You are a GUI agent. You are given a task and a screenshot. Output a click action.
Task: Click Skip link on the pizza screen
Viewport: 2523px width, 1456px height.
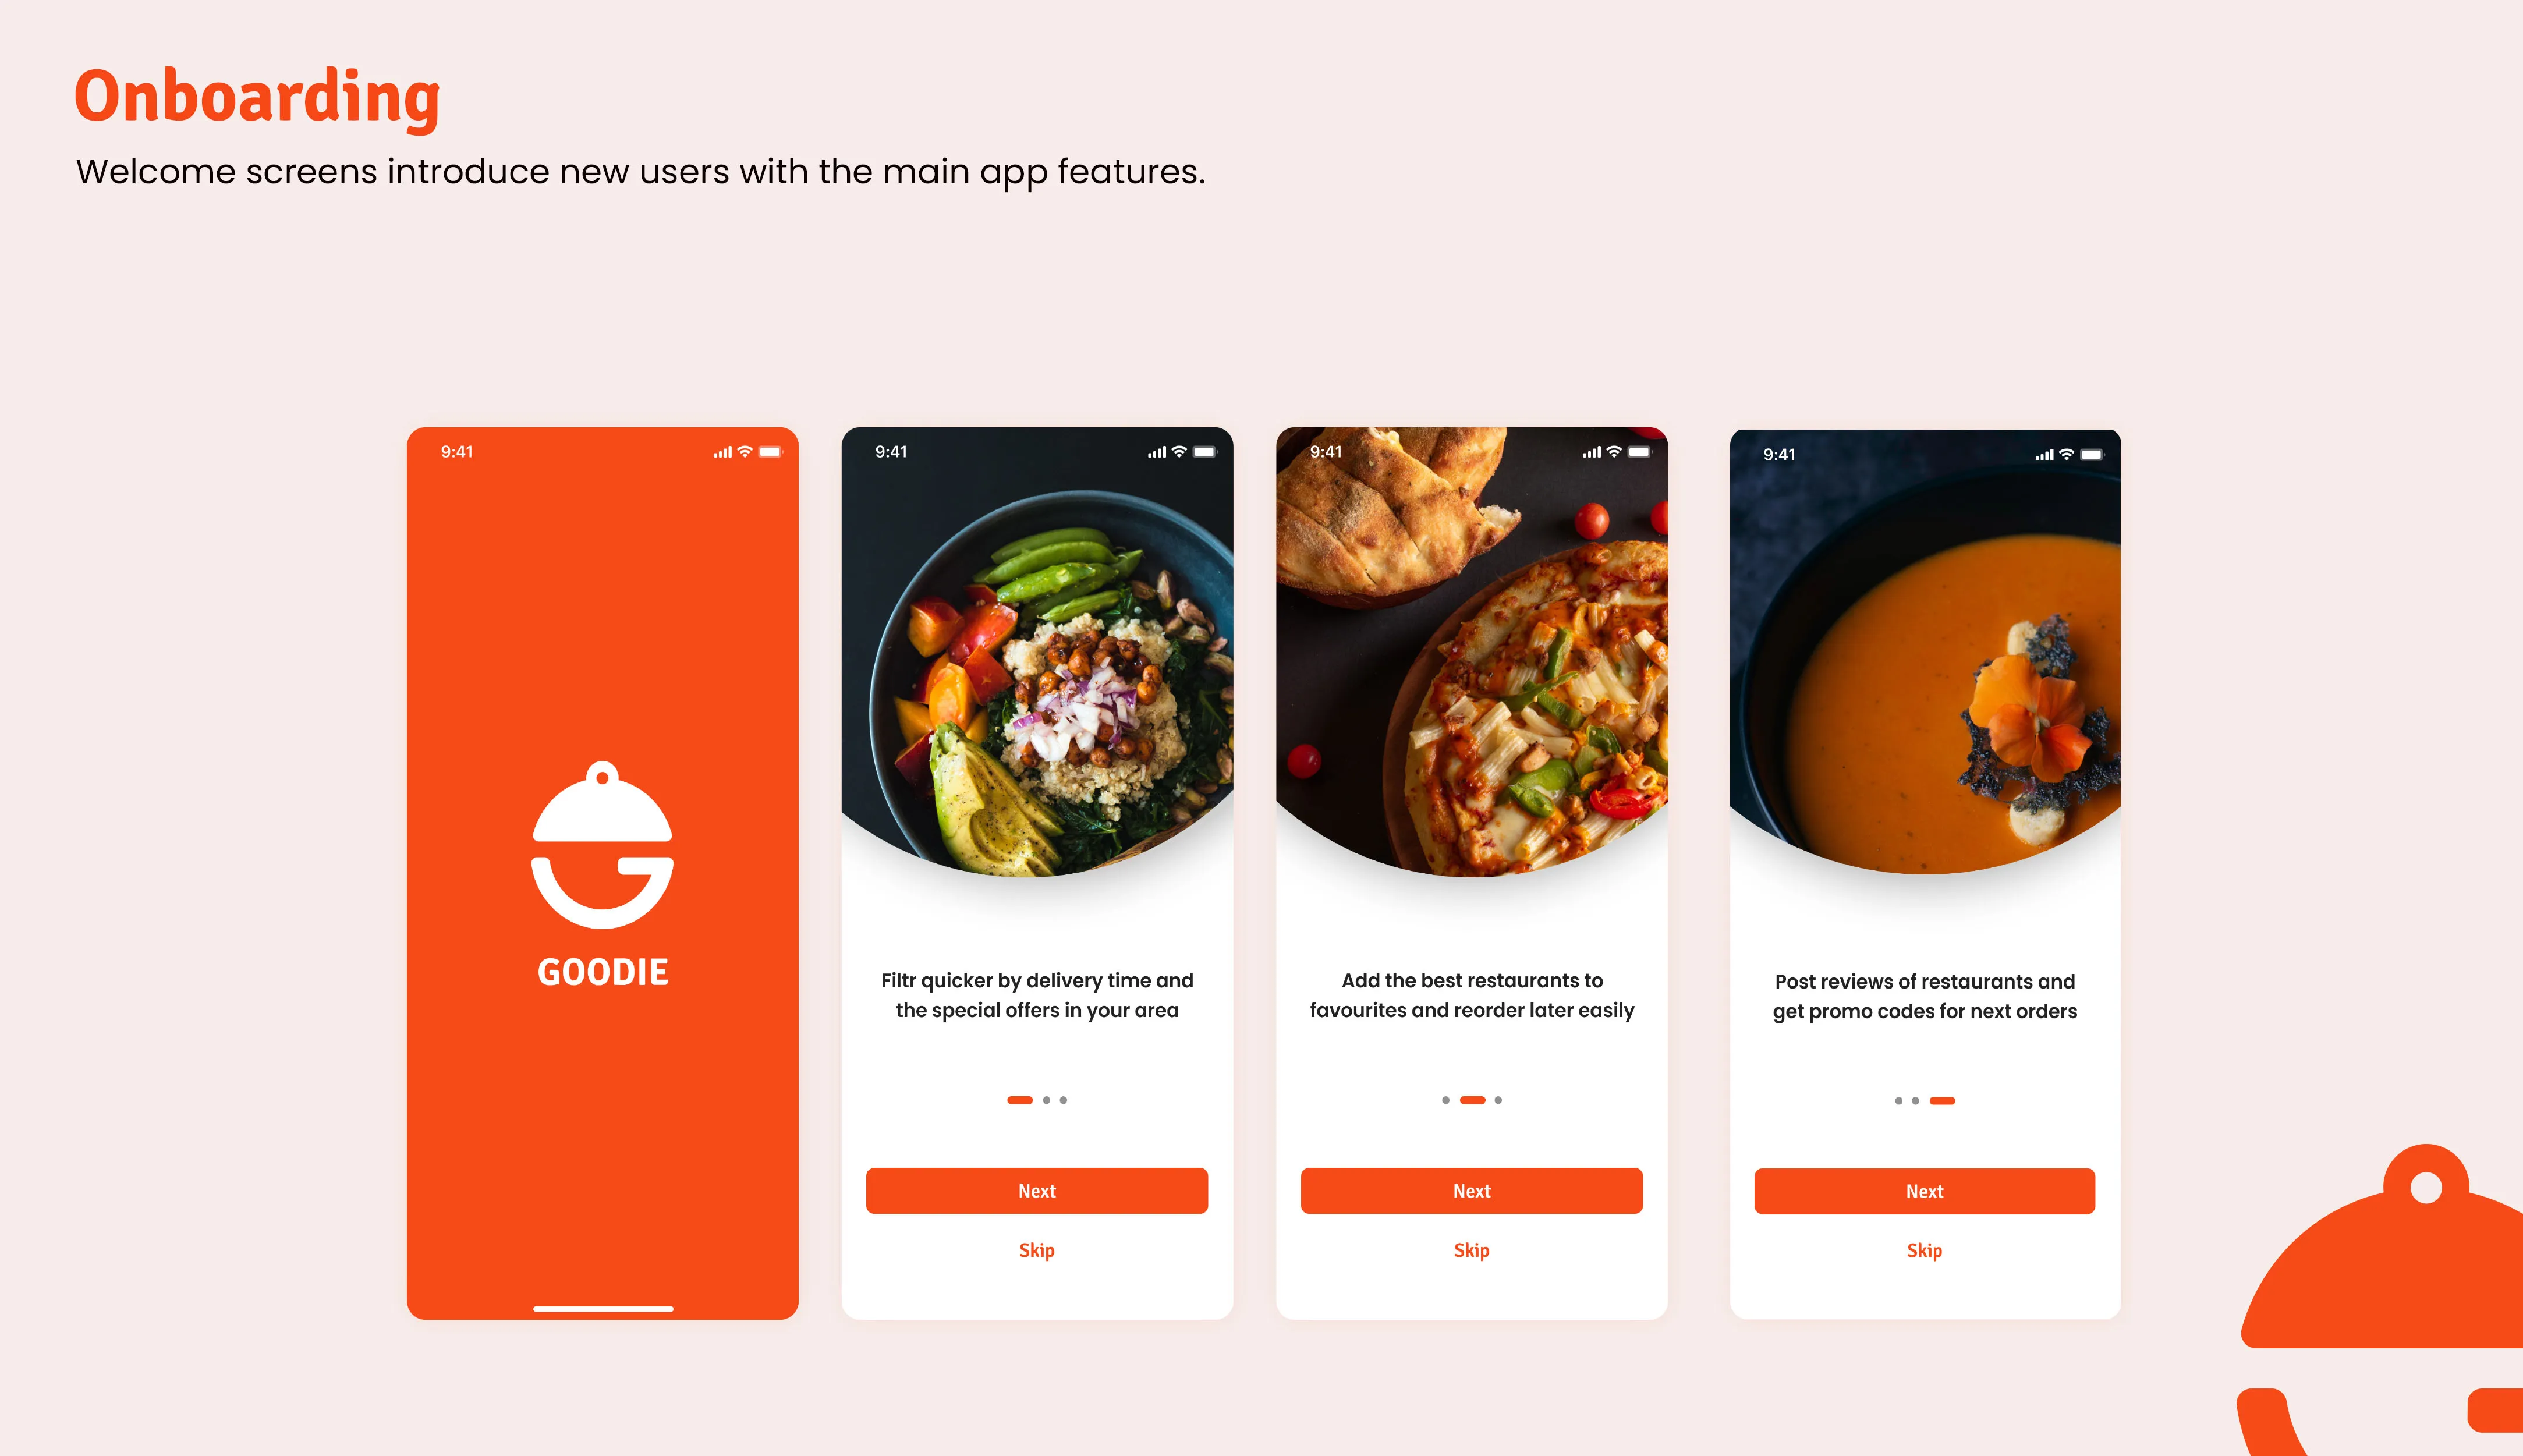point(1472,1251)
